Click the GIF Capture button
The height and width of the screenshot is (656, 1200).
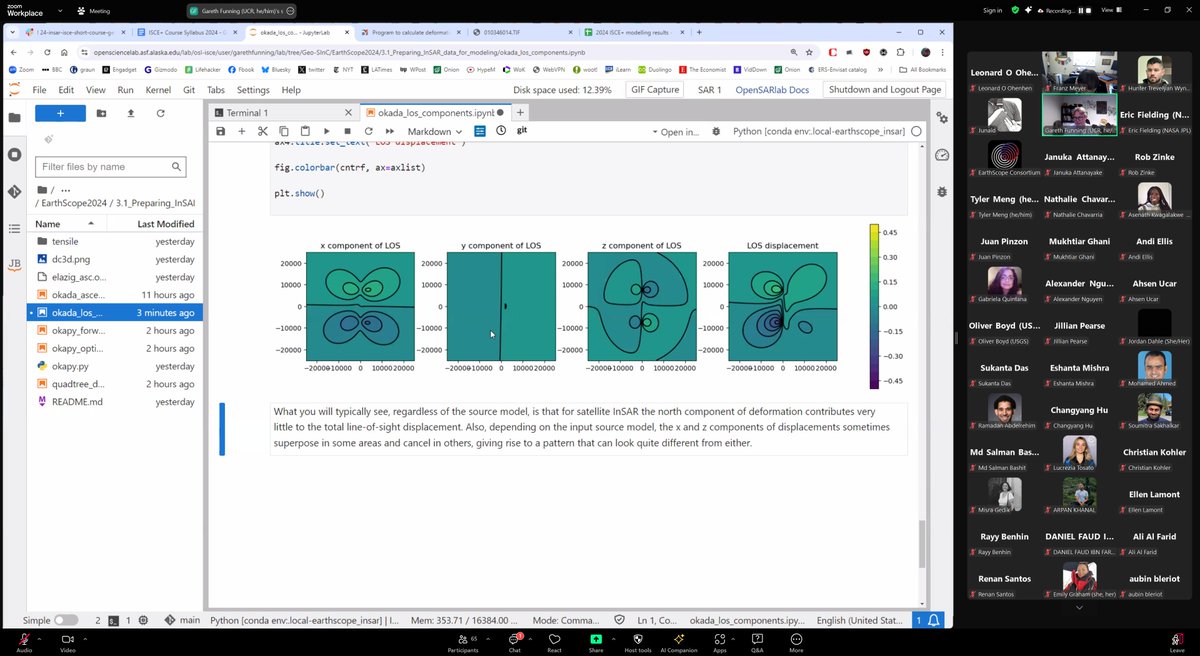[655, 90]
